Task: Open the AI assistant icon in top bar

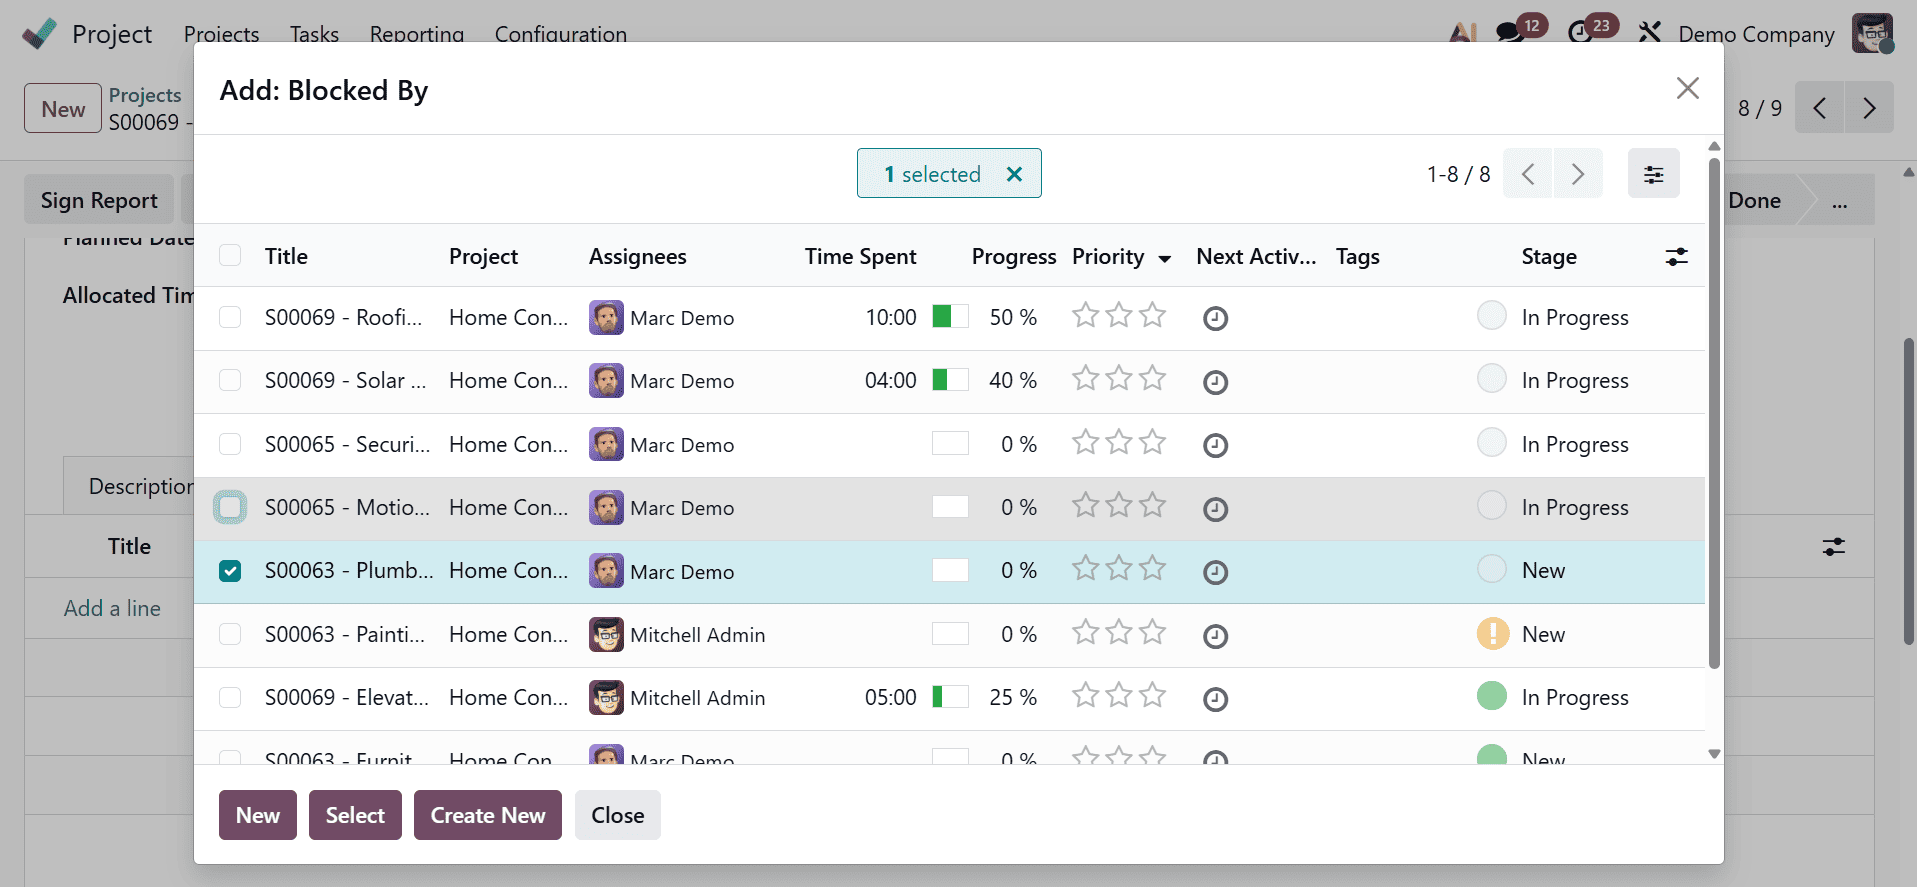Action: (x=1462, y=33)
